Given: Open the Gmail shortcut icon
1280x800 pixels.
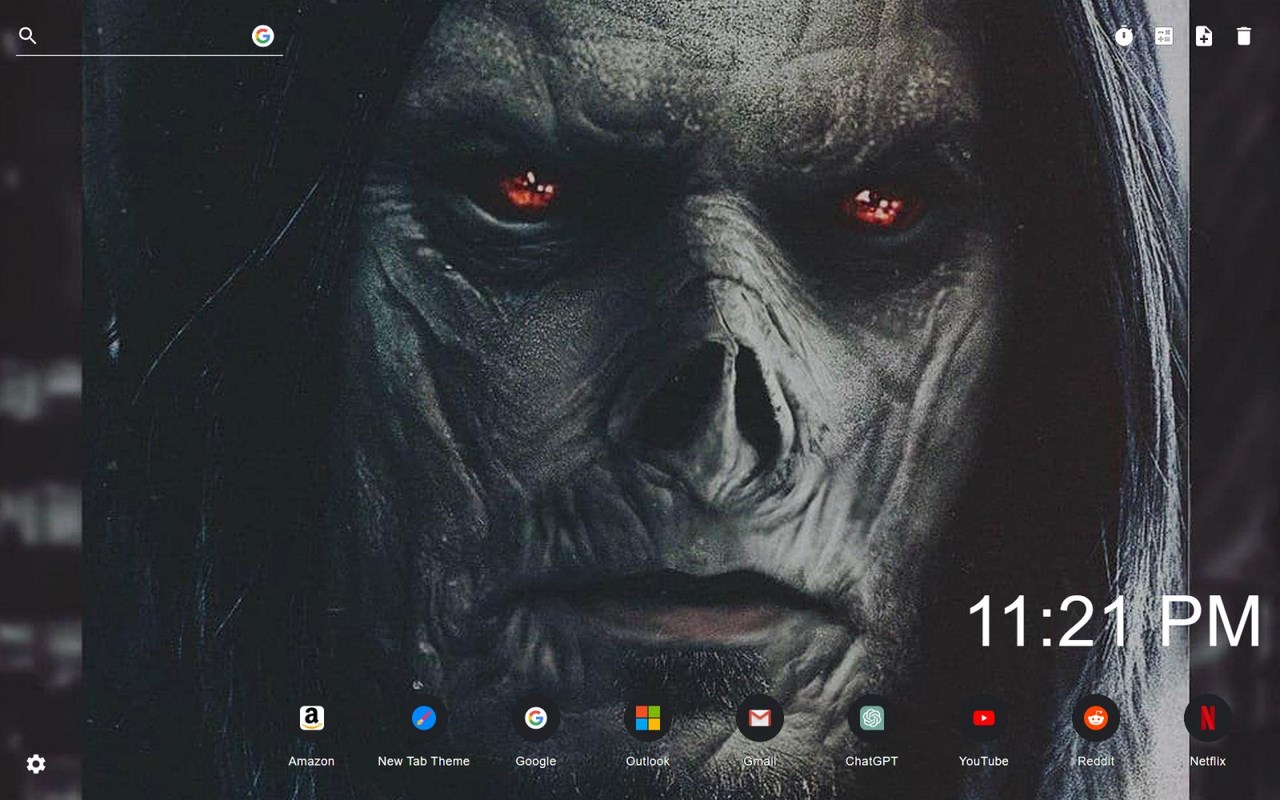Looking at the screenshot, I should tap(760, 718).
